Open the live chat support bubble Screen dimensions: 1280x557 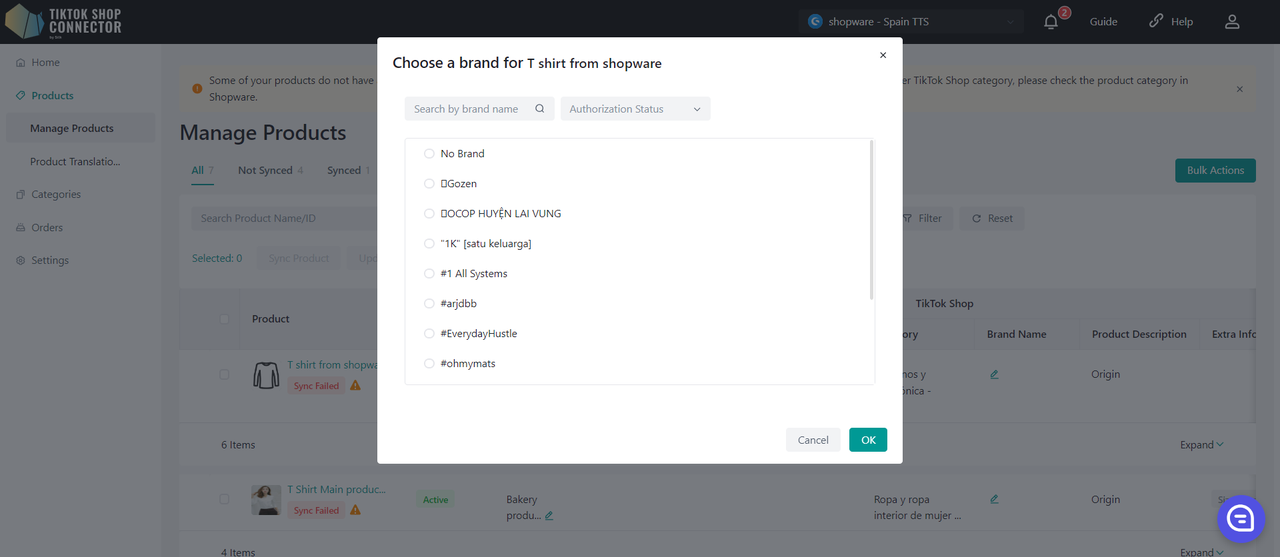(1241, 517)
